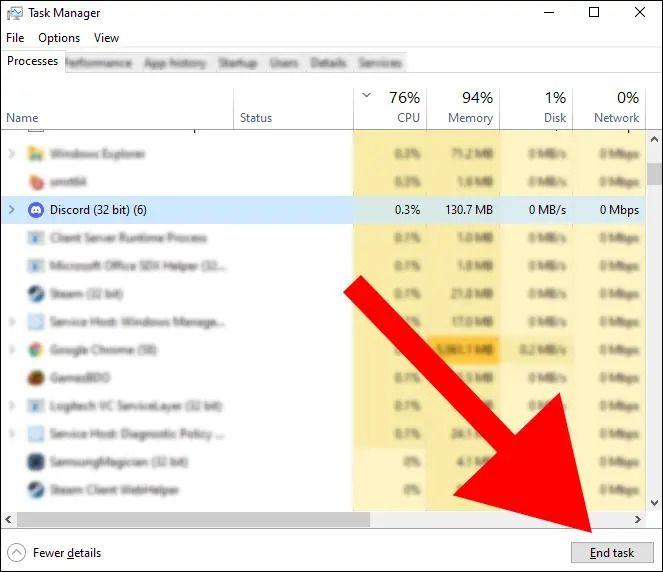Viewport: 663px width, 572px height.
Task: Switch to the Processes tab
Action: point(33,61)
